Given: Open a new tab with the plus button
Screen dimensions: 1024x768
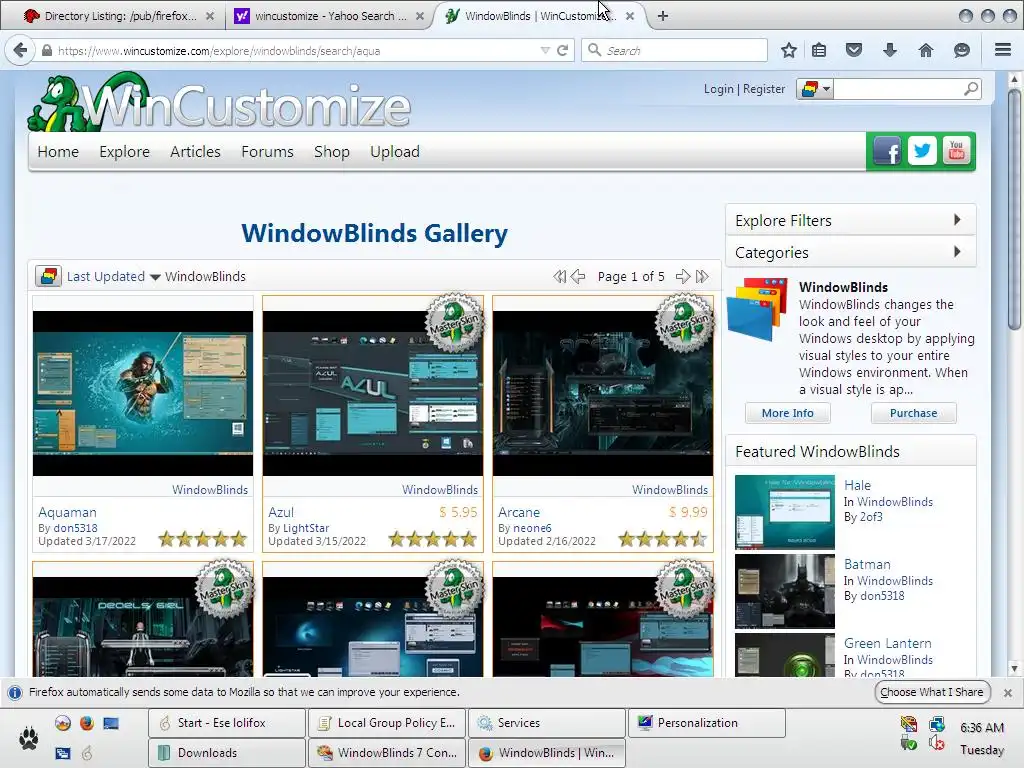Looking at the screenshot, I should click(x=662, y=16).
